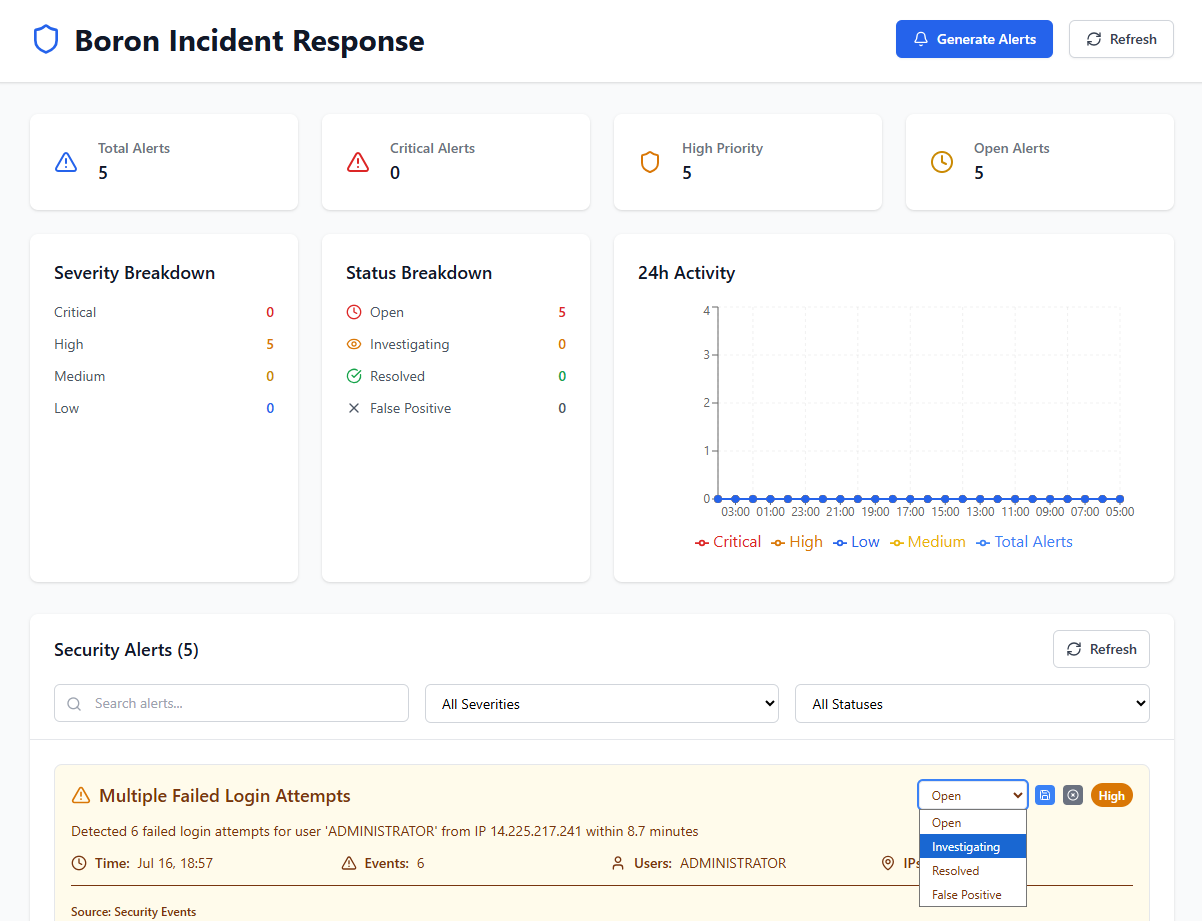Click the gray dismiss icon next to High badge
The image size is (1202, 921).
point(1073,795)
